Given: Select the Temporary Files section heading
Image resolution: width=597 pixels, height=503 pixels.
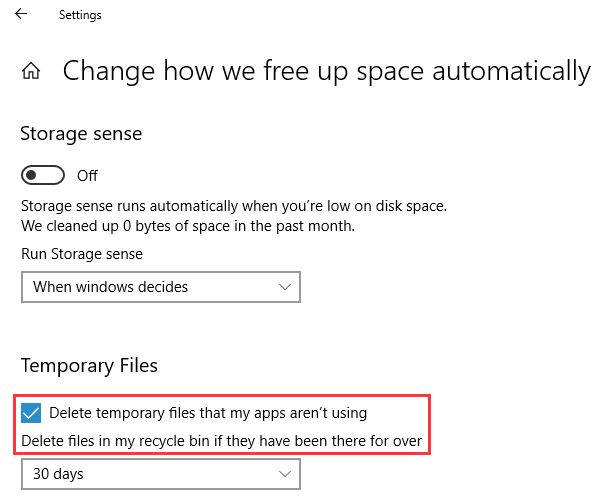Looking at the screenshot, I should (x=89, y=366).
